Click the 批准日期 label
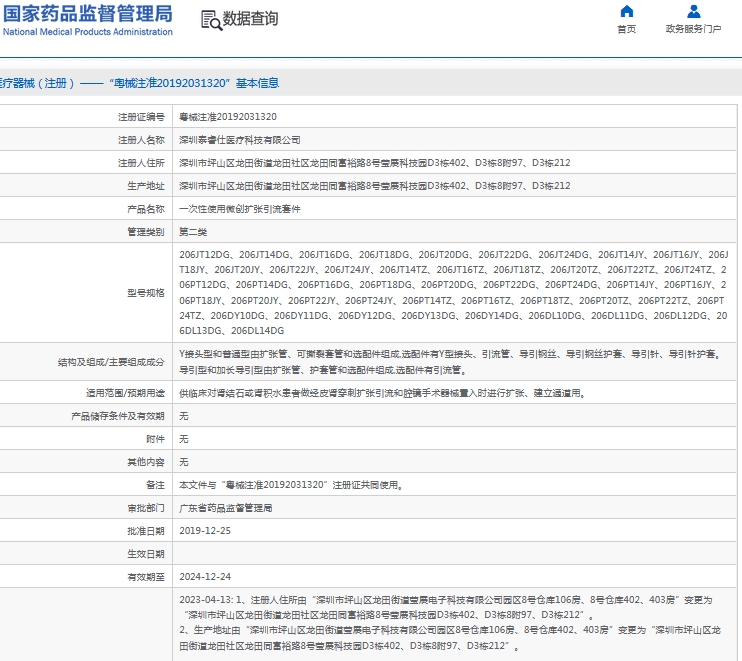Image resolution: width=742 pixels, height=661 pixels. point(146,531)
